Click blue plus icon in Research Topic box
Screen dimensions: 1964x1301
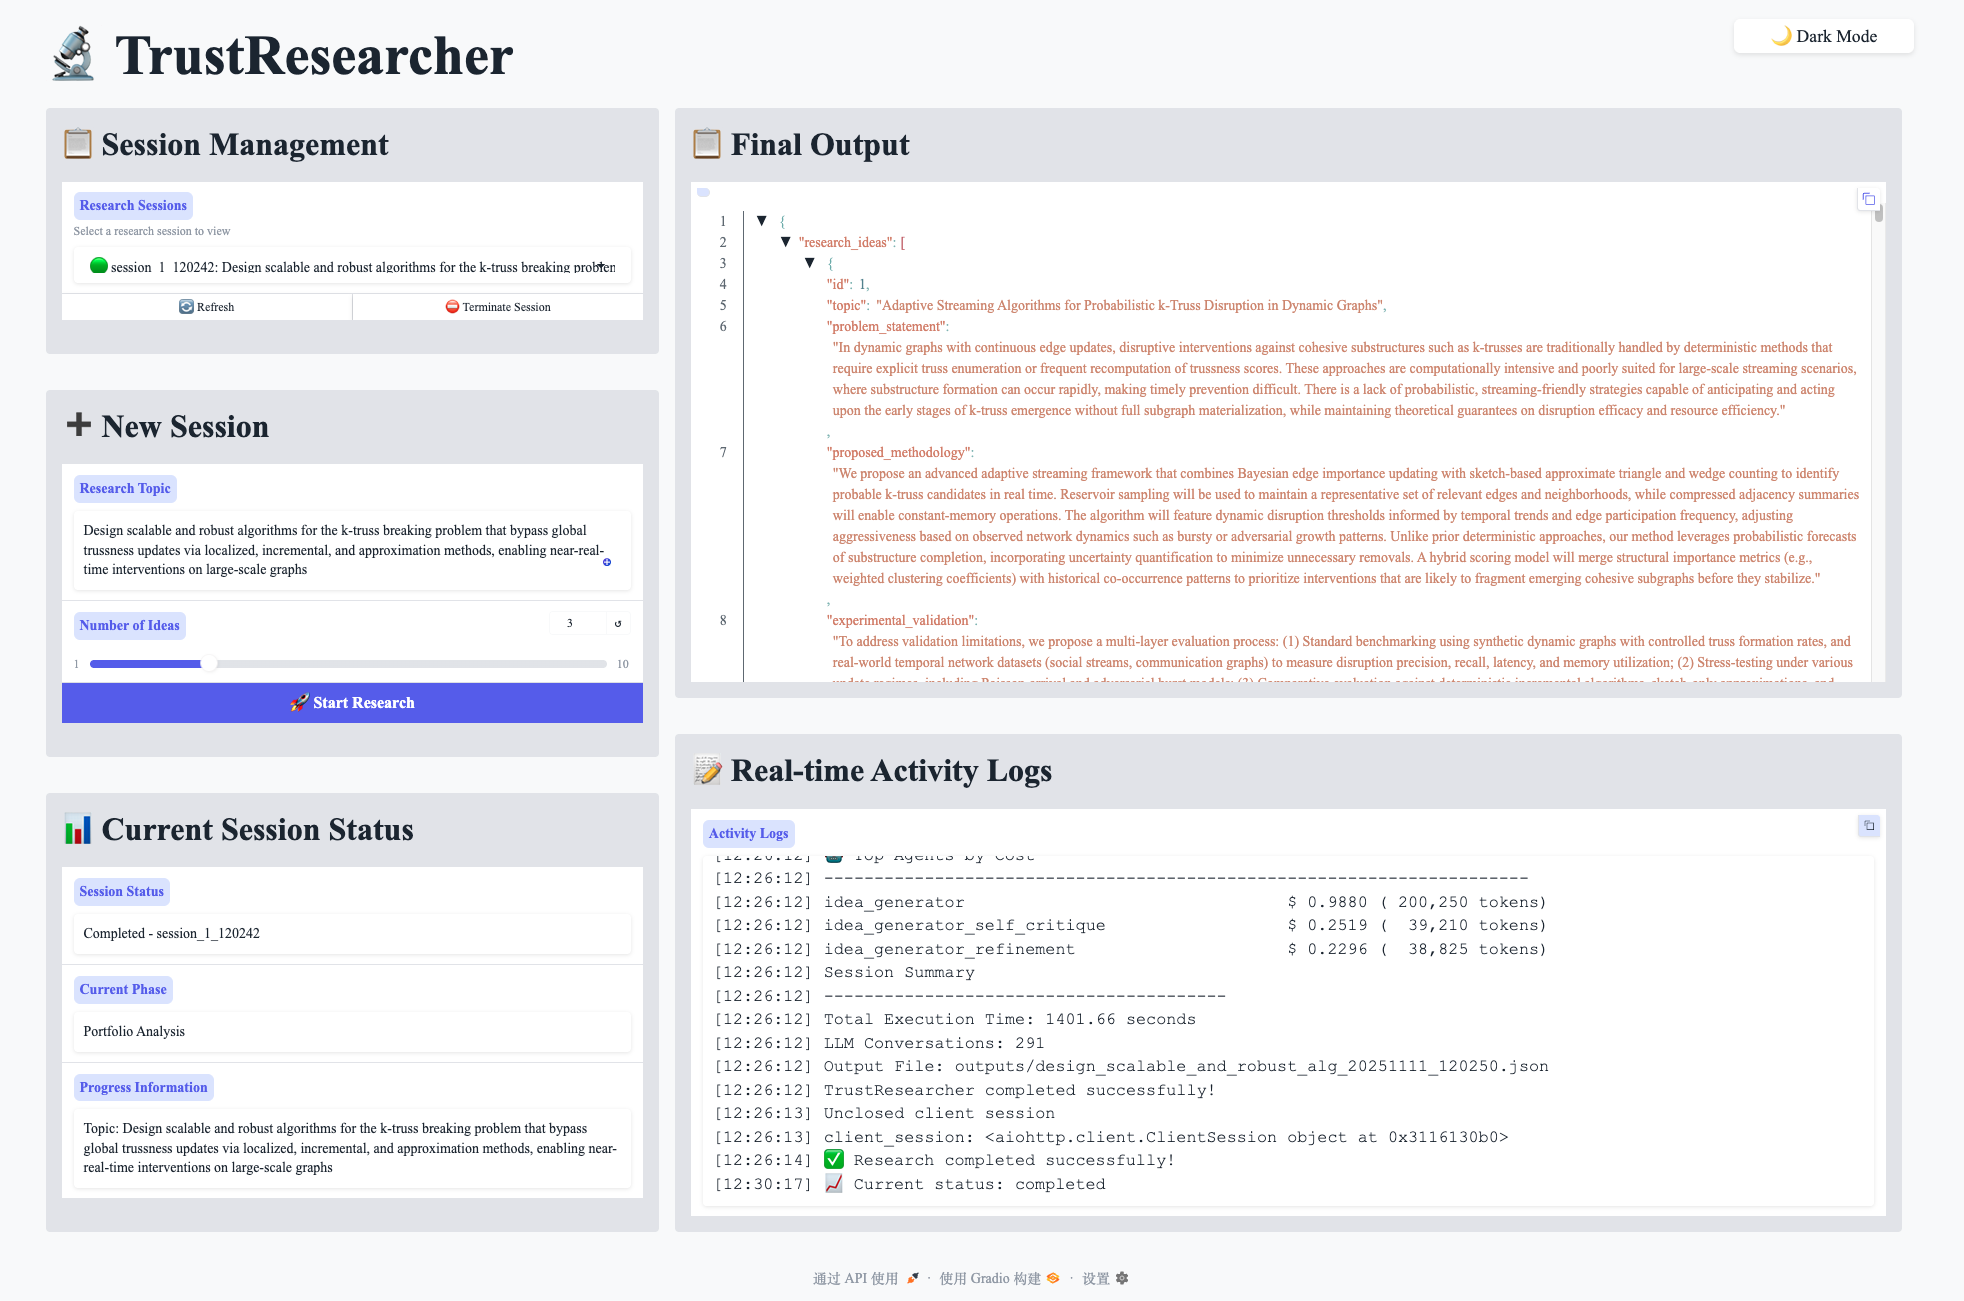pyautogui.click(x=607, y=562)
